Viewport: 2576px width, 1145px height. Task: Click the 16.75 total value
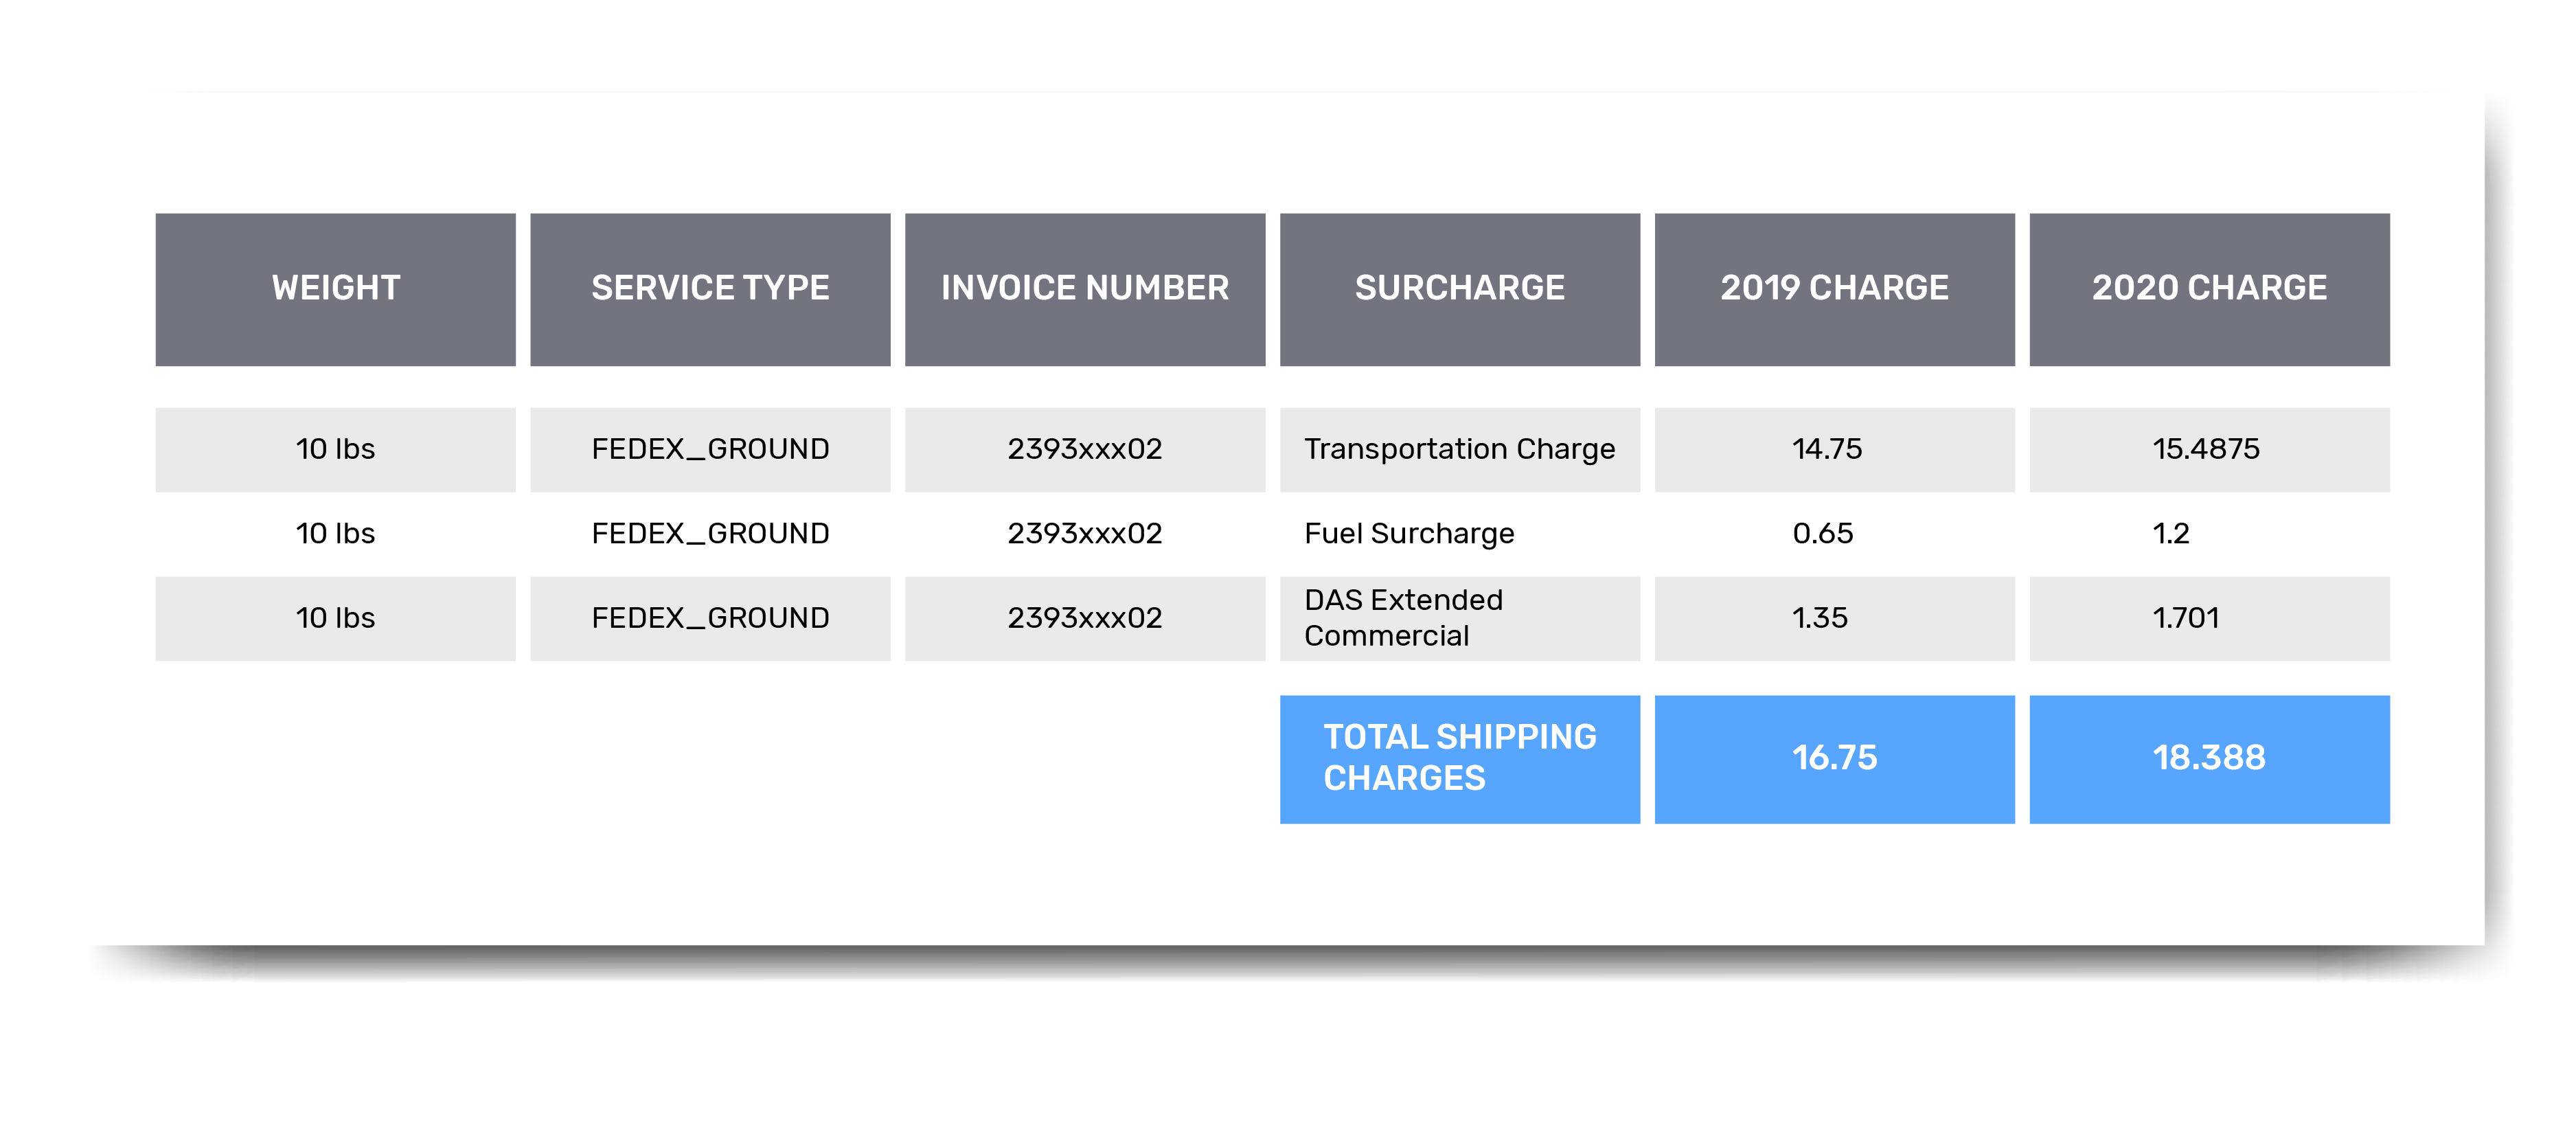1835,759
